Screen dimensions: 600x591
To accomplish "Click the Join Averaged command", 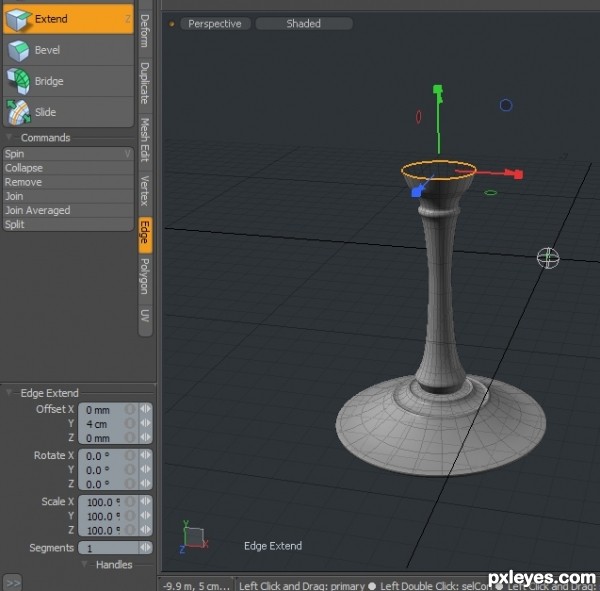I will (x=68, y=211).
